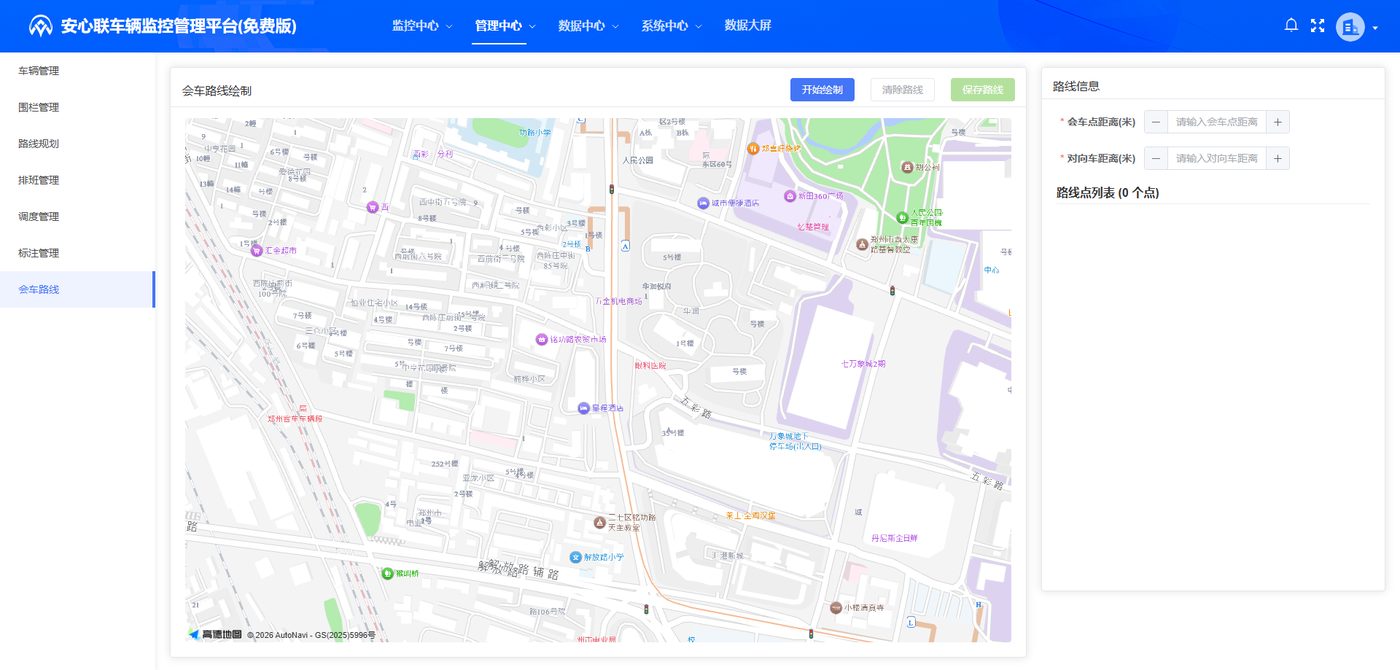Click the 小楼清真寺 marker icon
The height and width of the screenshot is (670, 1400).
coord(836,607)
